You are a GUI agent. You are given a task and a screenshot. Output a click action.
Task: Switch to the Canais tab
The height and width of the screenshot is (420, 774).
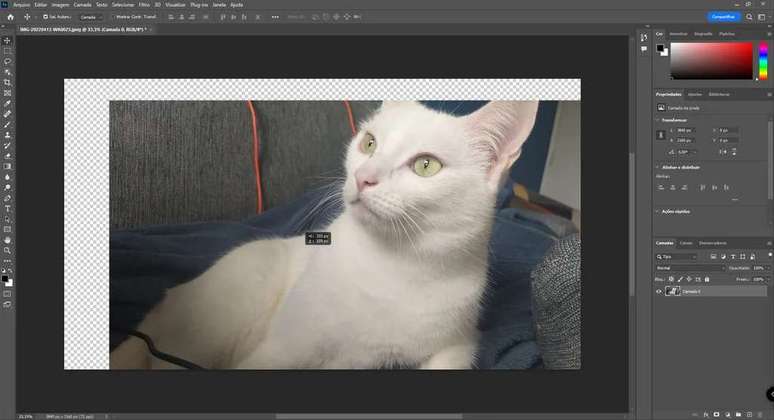point(686,243)
